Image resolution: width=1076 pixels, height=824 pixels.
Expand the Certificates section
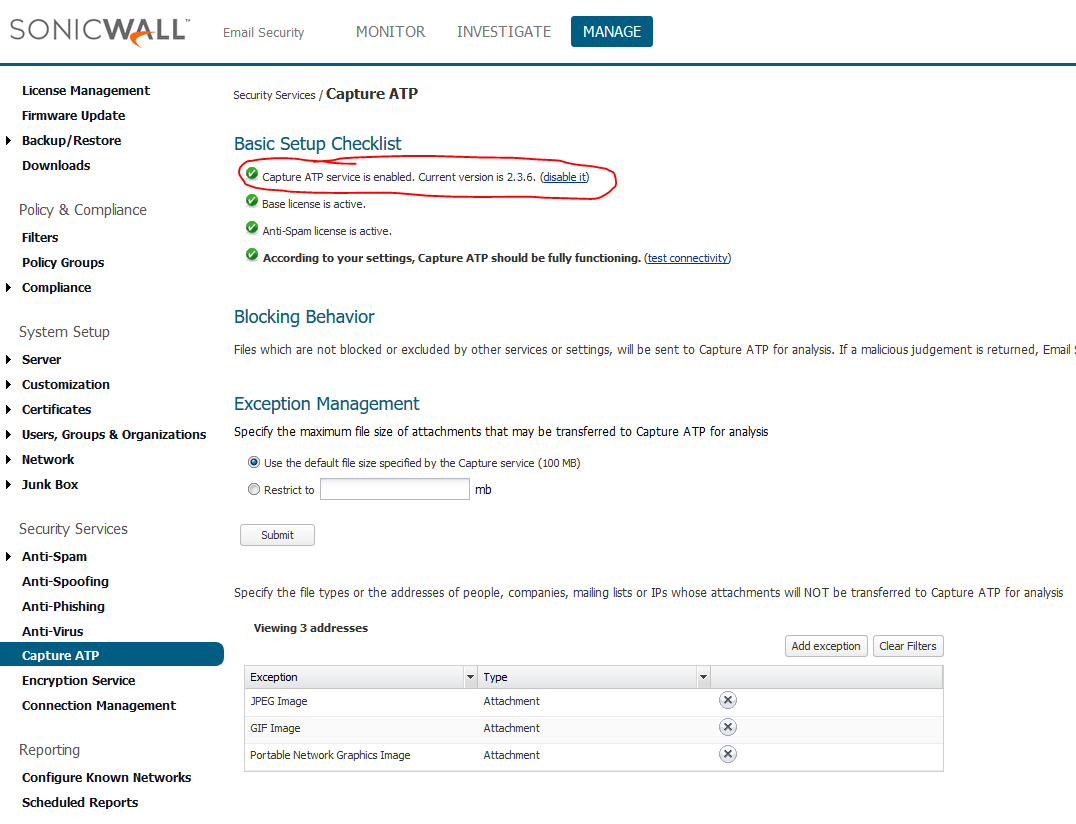tap(8, 410)
